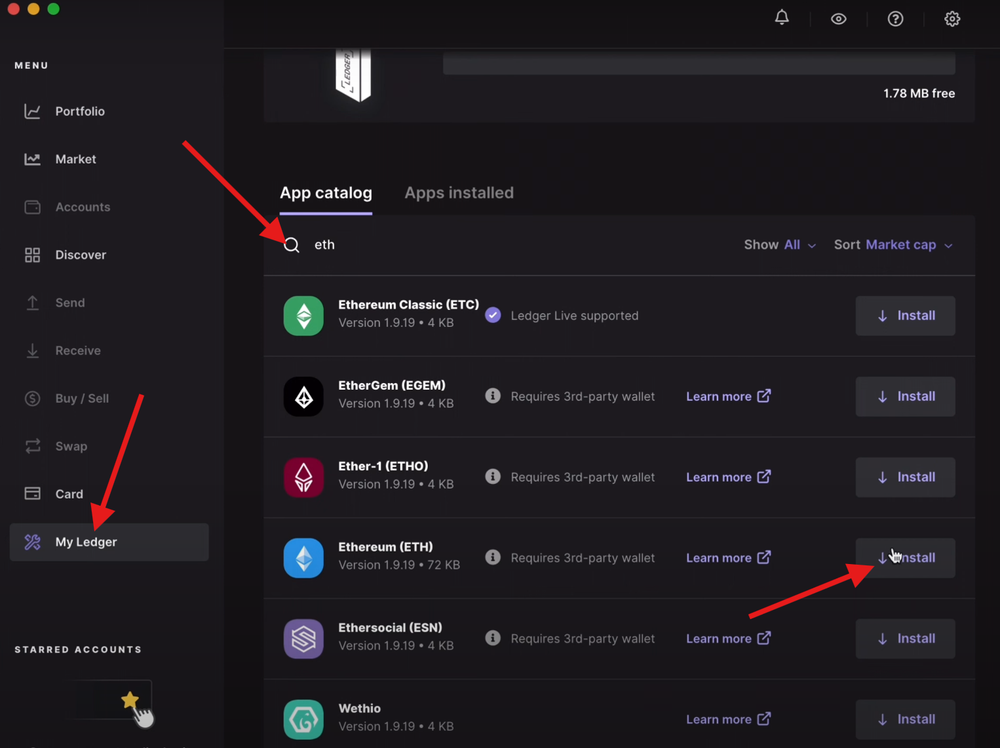Toggle discreet mode with the eye icon
This screenshot has width=1000, height=748.
tap(838, 18)
